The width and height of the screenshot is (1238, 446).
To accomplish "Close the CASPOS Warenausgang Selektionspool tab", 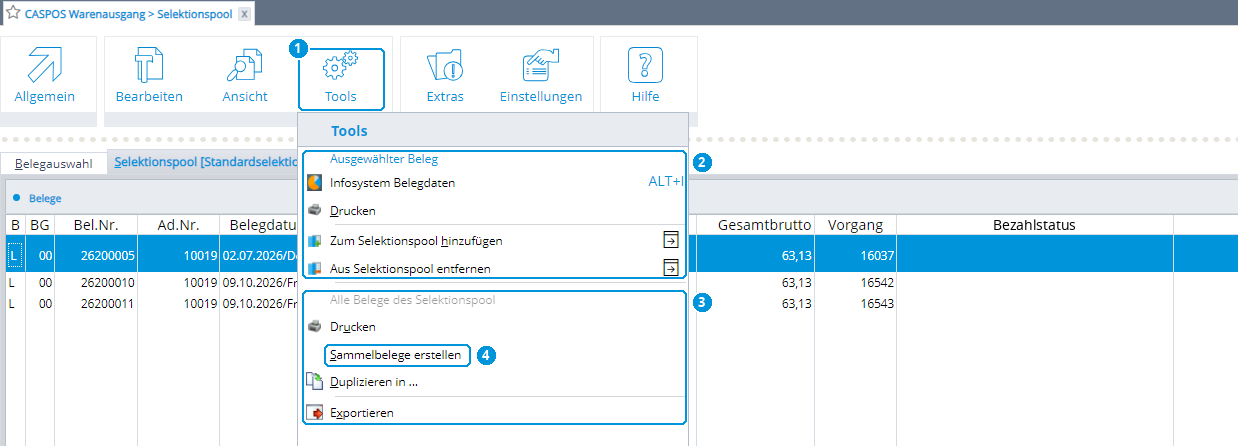I will coord(244,13).
